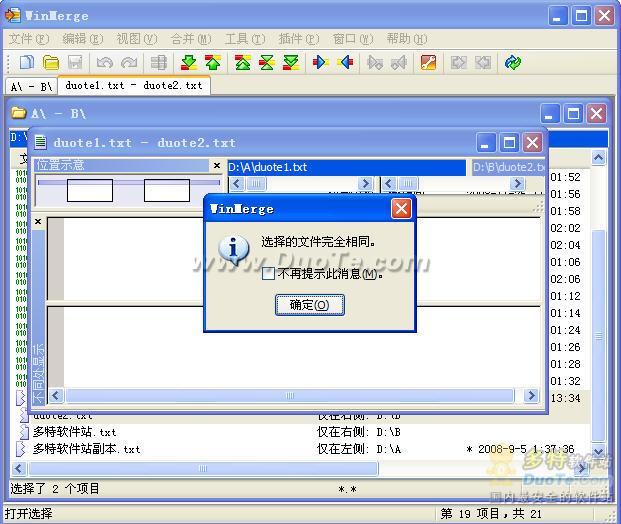Open the 编辑 (Edit) menu
This screenshot has width=621, height=524.
pyautogui.click(x=83, y=39)
